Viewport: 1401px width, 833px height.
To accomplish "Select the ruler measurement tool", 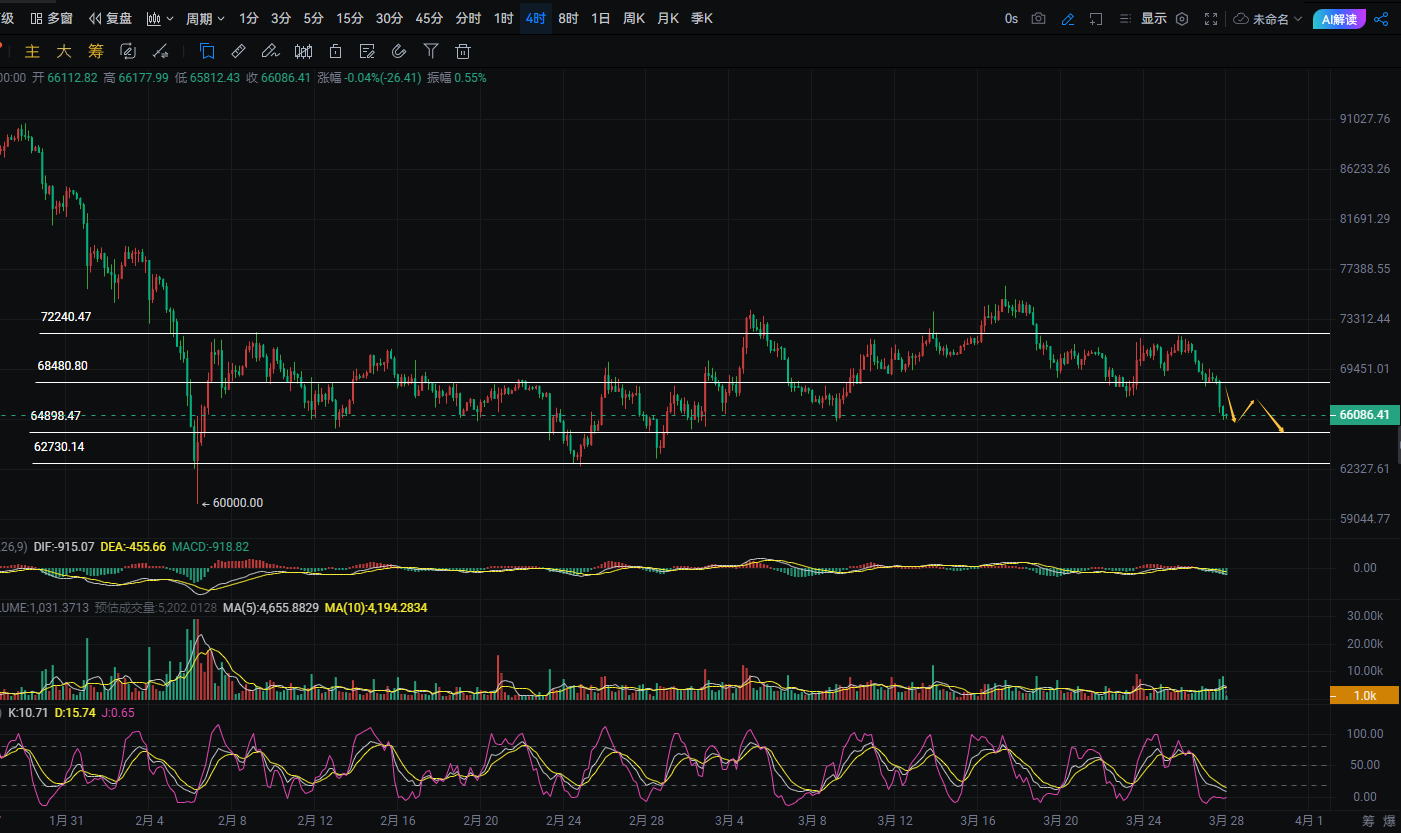I will (238, 51).
